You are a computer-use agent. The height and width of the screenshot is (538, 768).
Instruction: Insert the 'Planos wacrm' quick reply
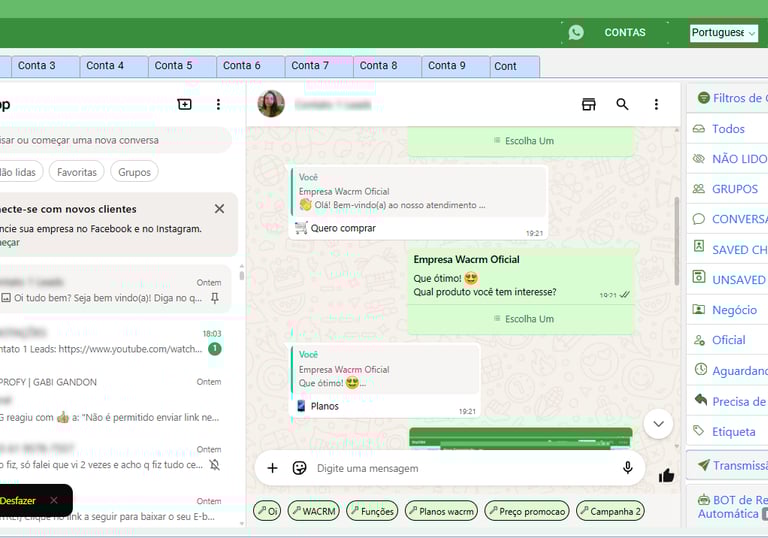[441, 511]
